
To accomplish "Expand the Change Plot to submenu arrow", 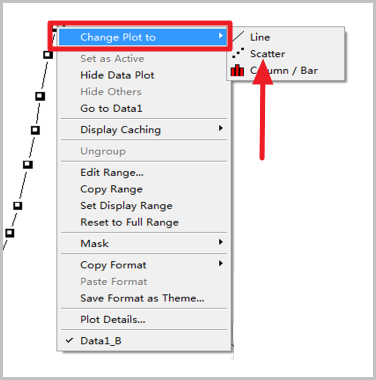I will pos(221,35).
